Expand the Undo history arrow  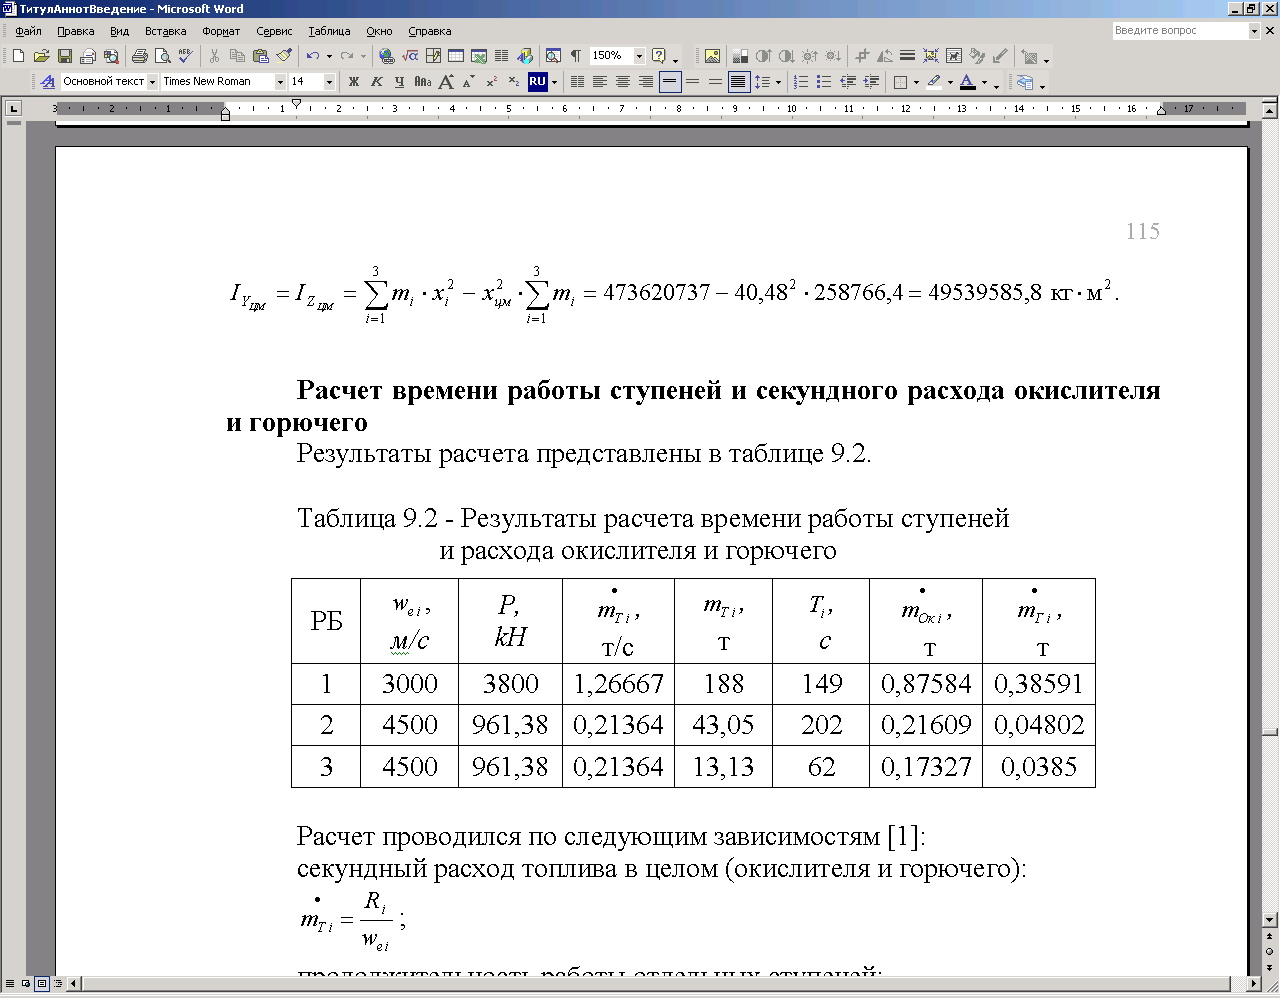[x=329, y=56]
